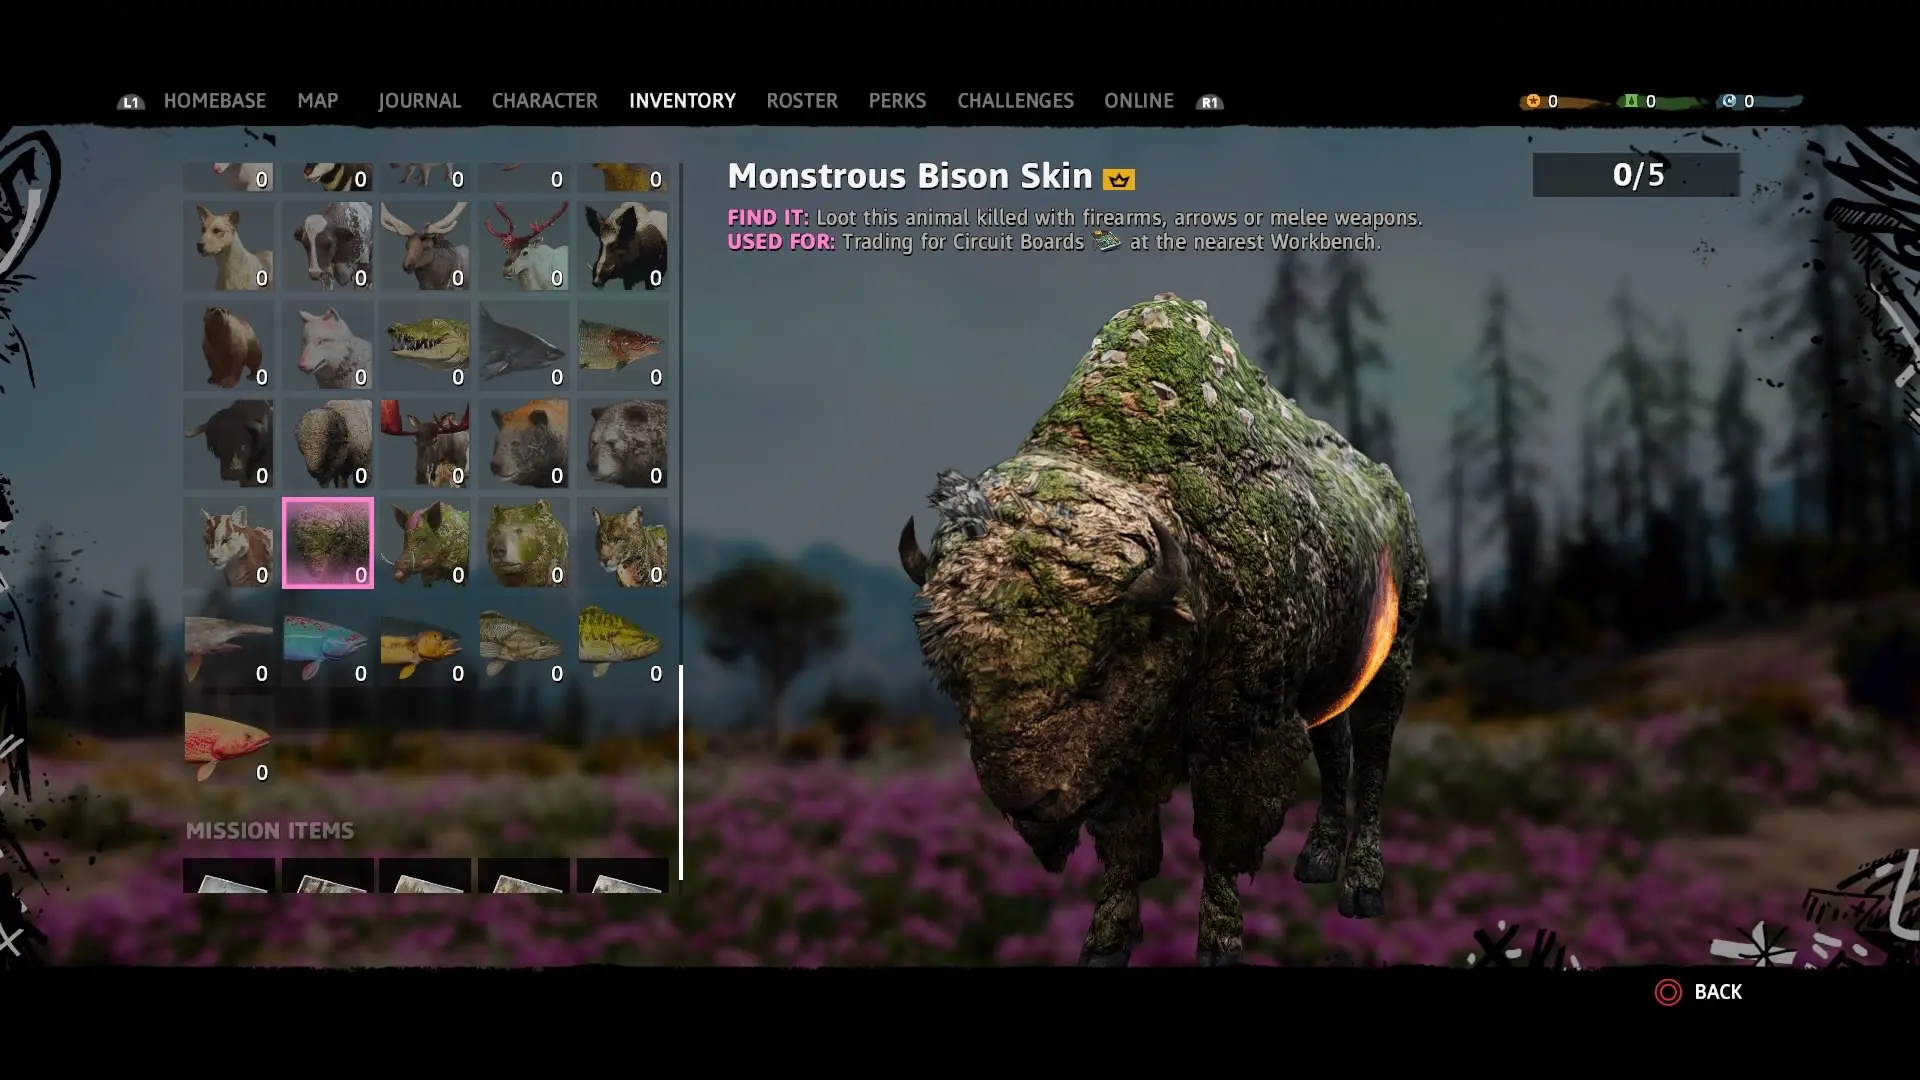Switch to the PERKS tab
This screenshot has width=1920, height=1080.
(897, 101)
